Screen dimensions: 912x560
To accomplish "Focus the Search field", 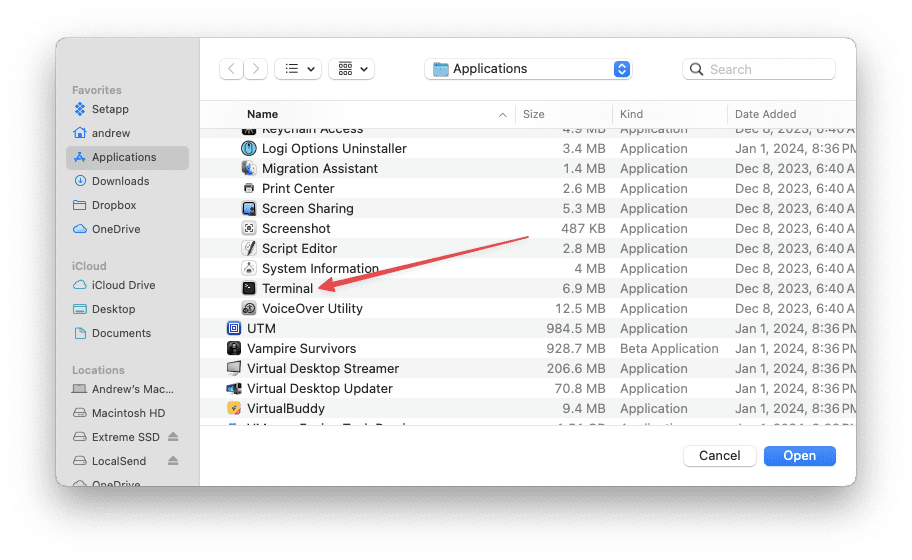I will coord(759,69).
